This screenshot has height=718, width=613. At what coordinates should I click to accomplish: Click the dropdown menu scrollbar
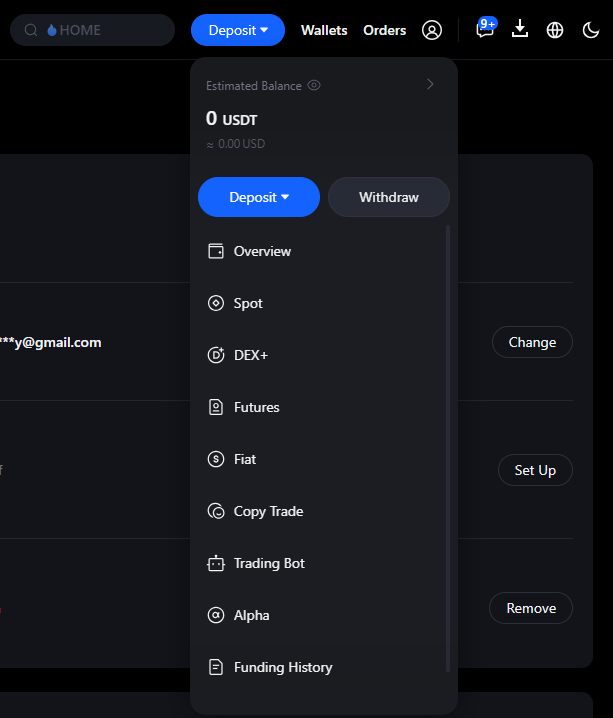click(x=448, y=449)
